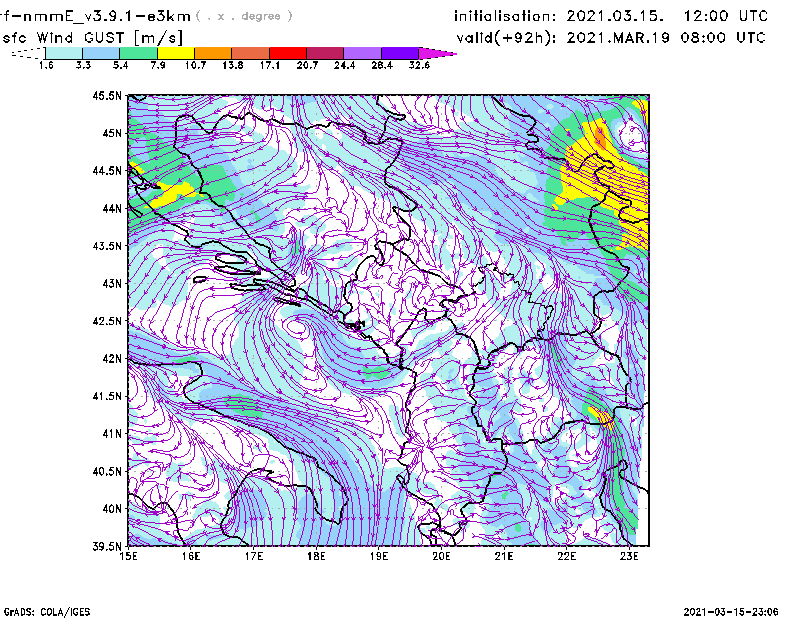This screenshot has height=618, width=800.
Task: Click the orange 10.7–13.8 legend swatch
Action: pos(213,53)
